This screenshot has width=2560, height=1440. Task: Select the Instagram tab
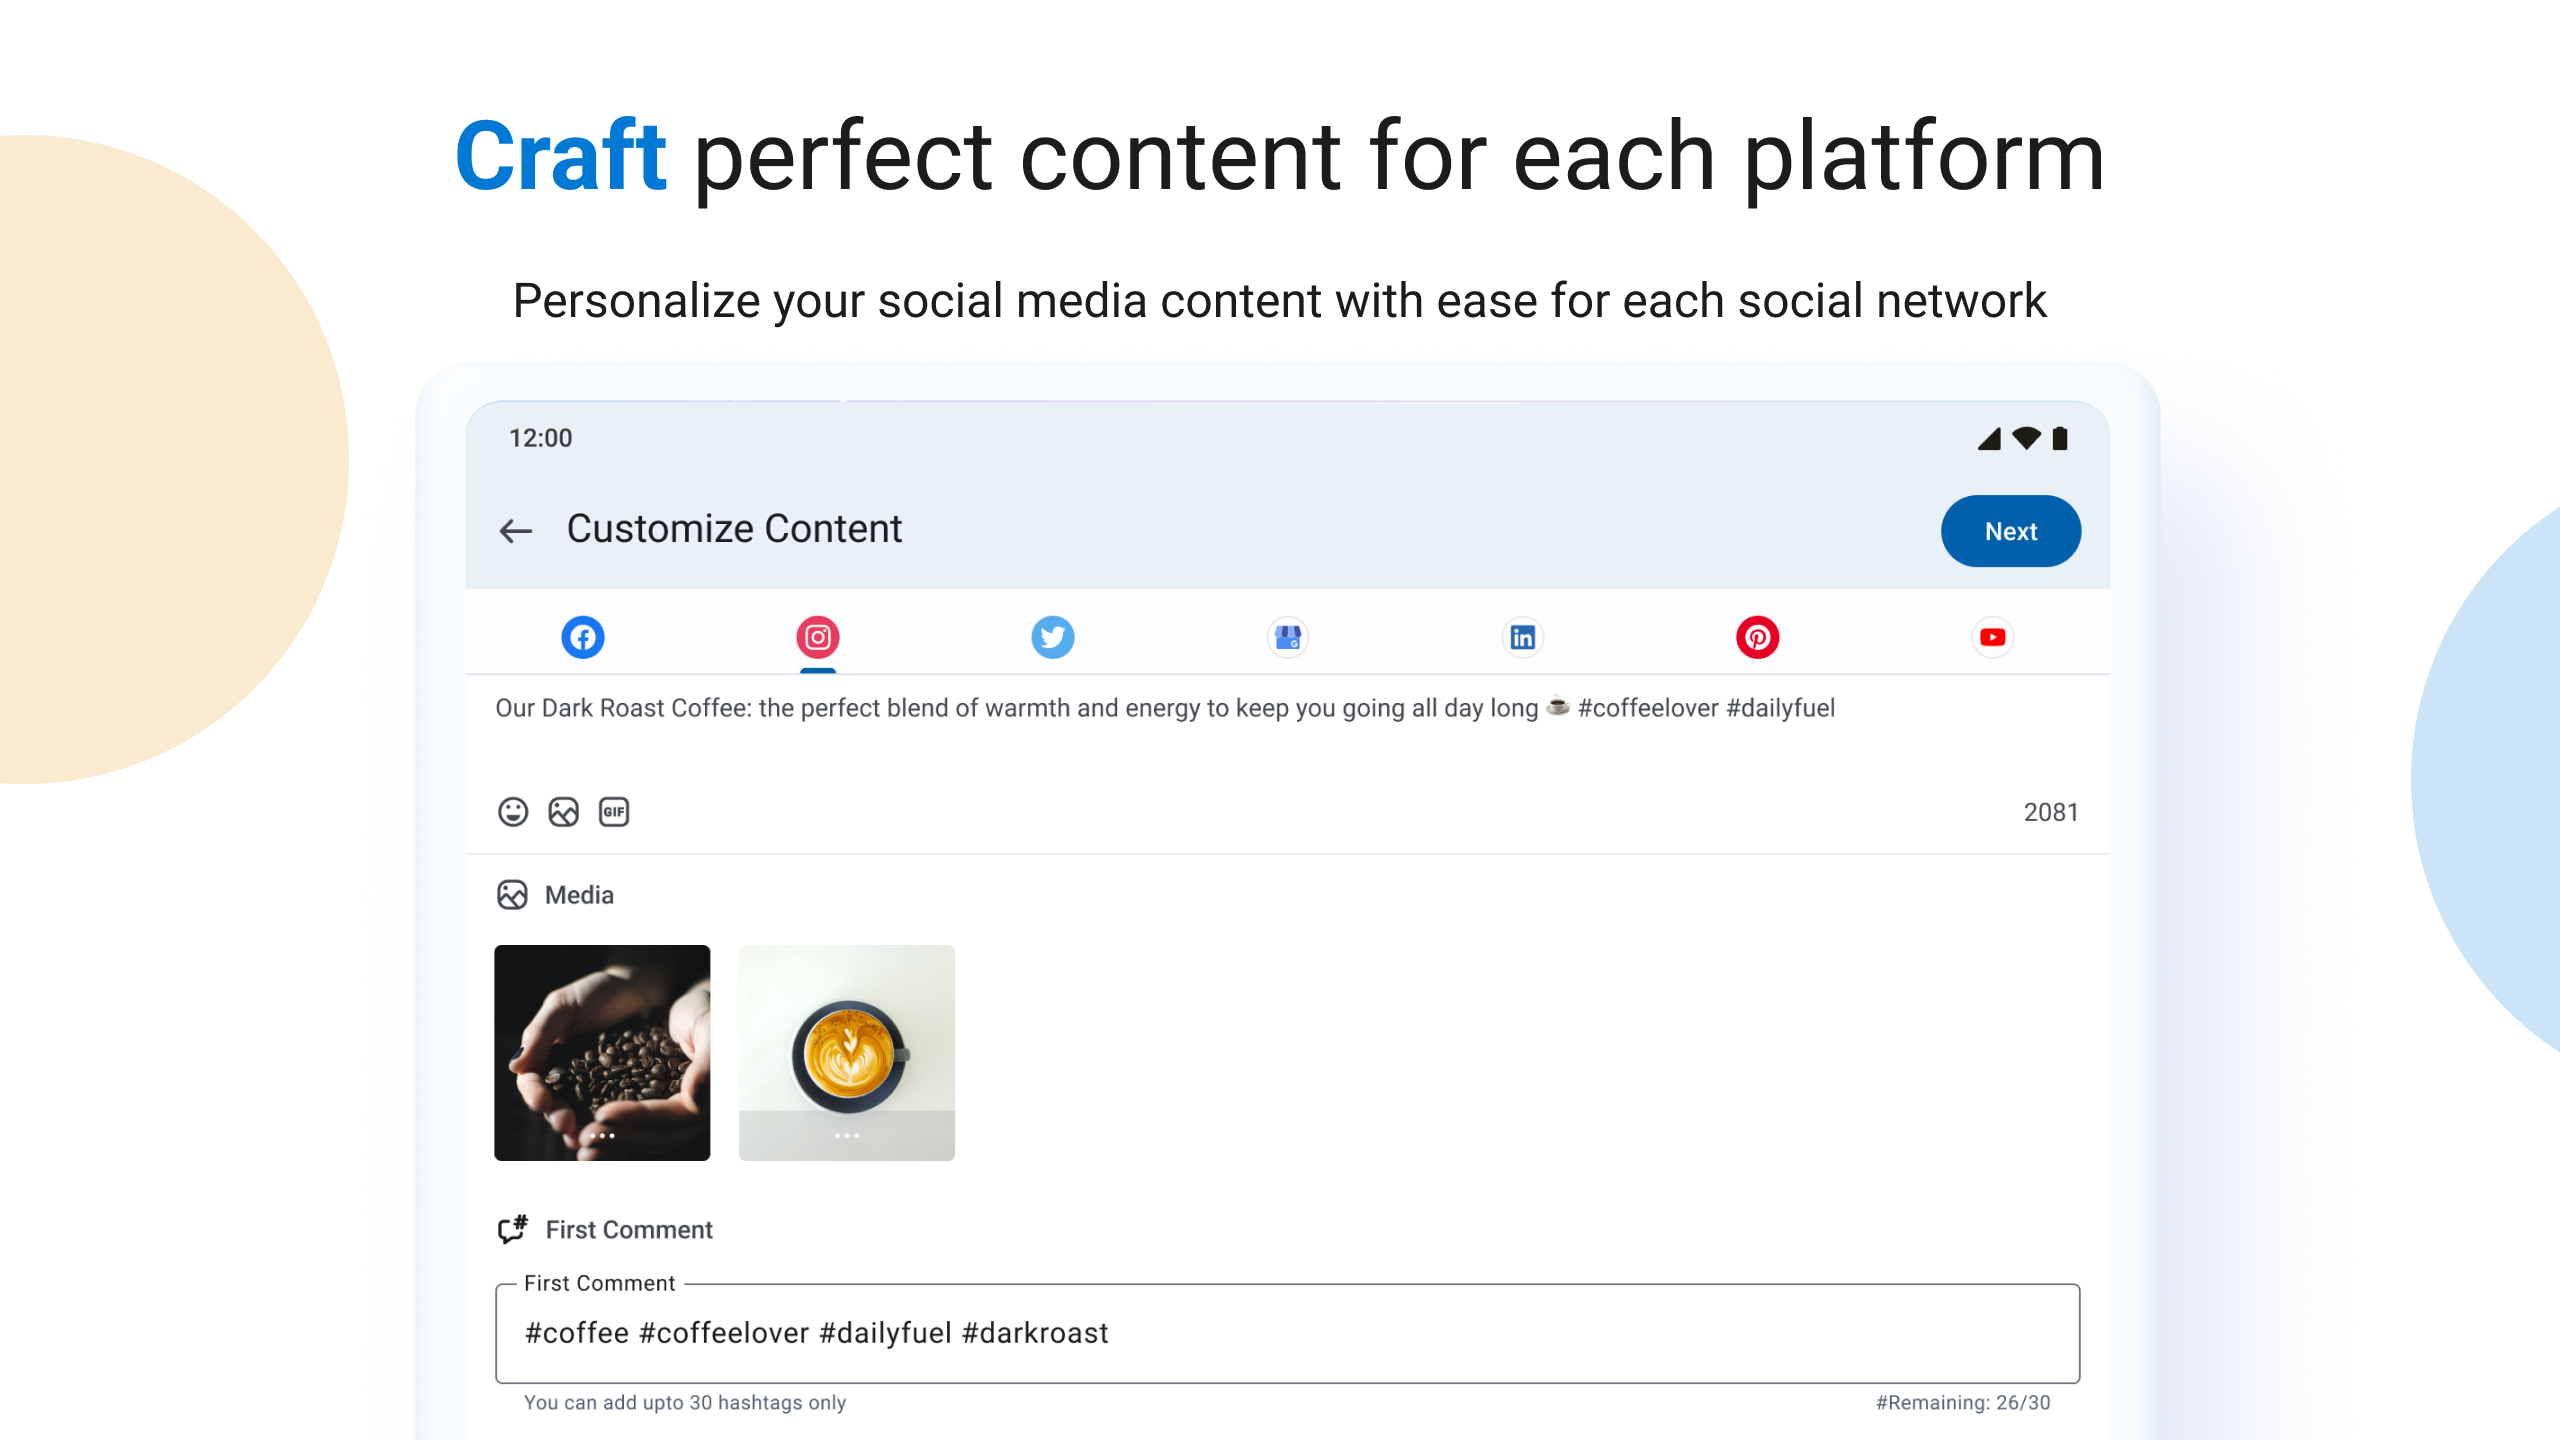tap(818, 637)
